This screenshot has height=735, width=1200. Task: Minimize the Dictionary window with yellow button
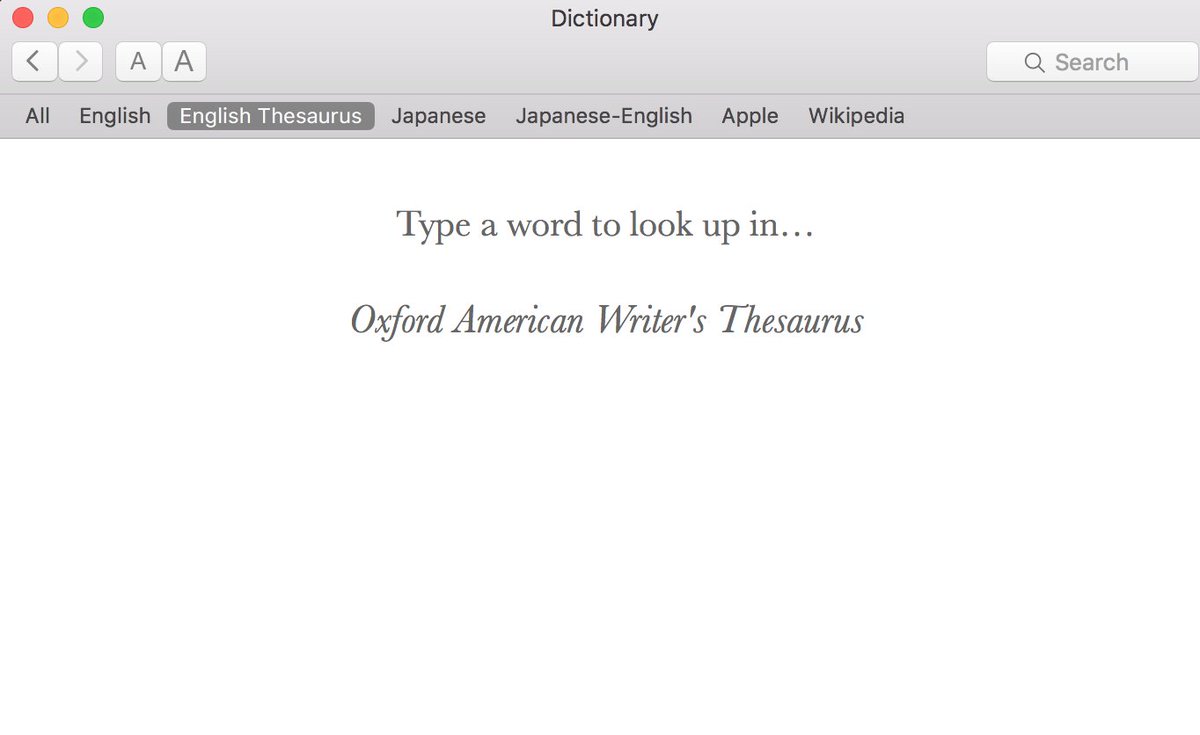(x=58, y=17)
